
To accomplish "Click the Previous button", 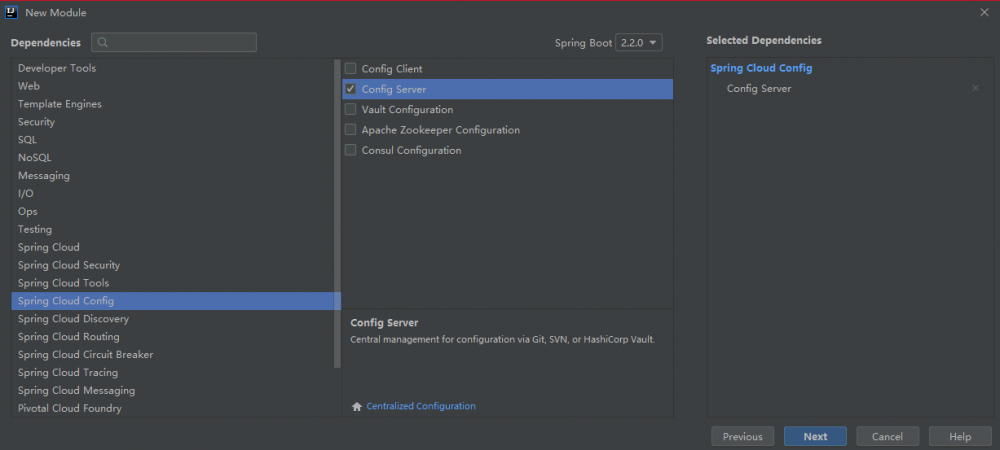I will coord(742,437).
